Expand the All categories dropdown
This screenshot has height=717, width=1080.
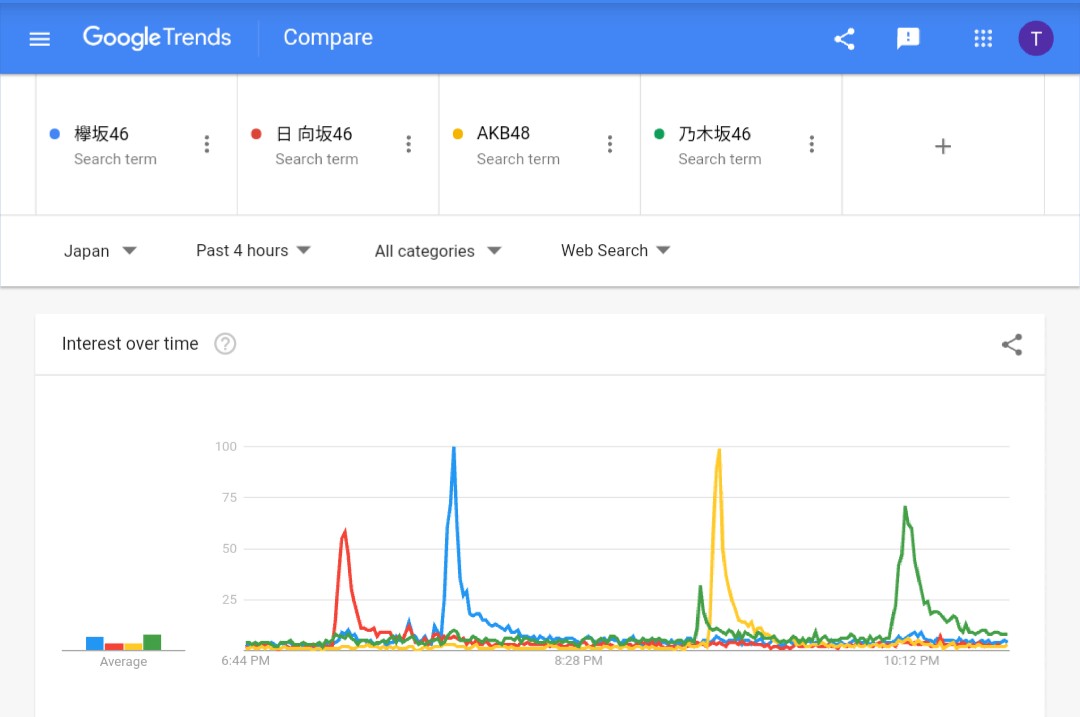point(438,251)
